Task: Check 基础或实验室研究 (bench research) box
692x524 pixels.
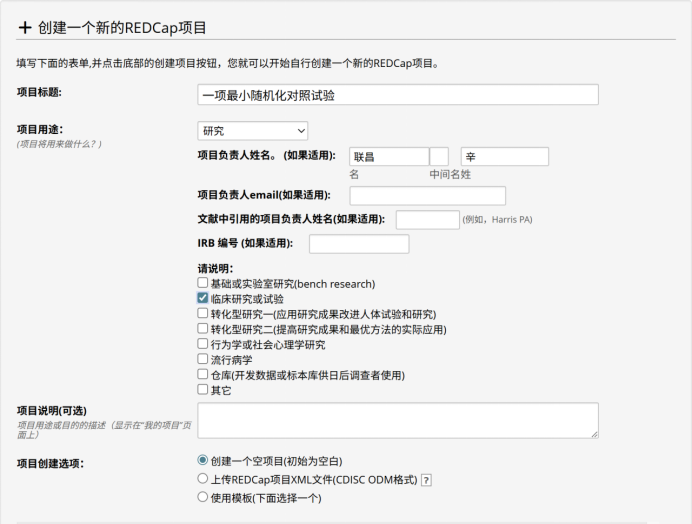Action: (203, 283)
